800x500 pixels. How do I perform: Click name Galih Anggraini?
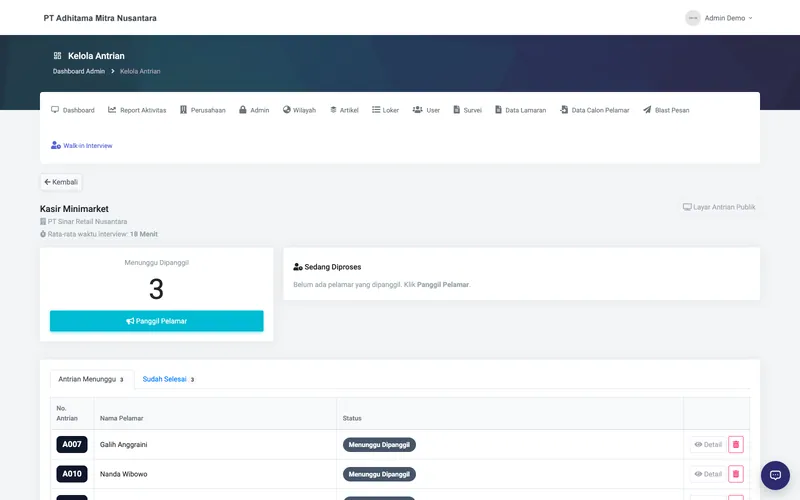[x=123, y=444]
